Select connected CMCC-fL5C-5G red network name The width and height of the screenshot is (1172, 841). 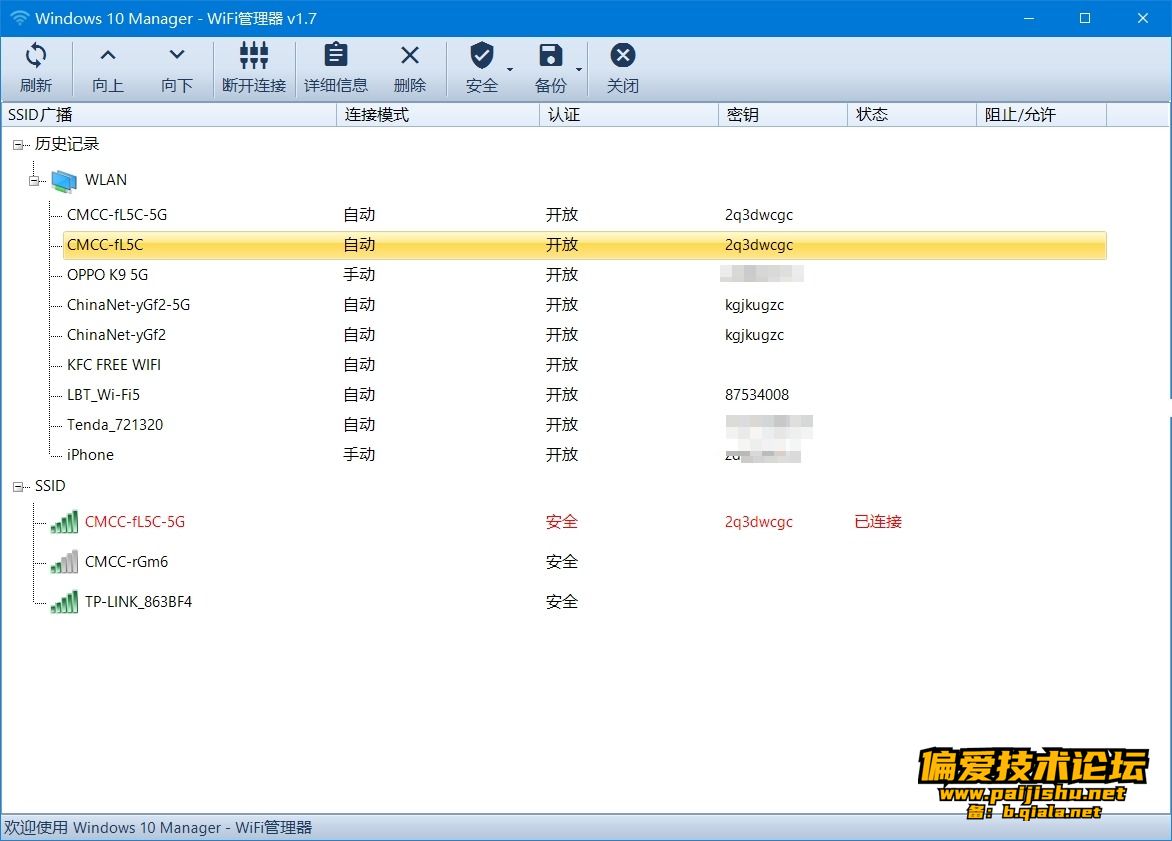pyautogui.click(x=135, y=522)
